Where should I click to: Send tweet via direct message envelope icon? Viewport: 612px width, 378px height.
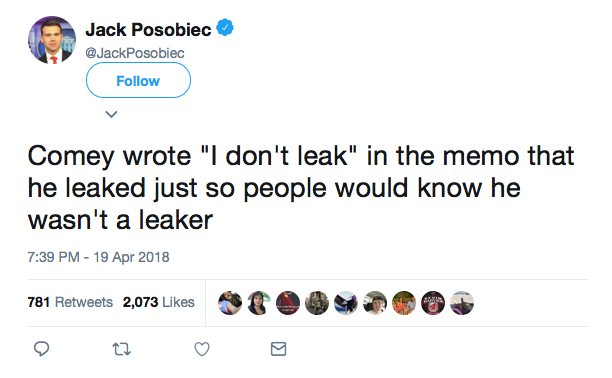click(x=278, y=349)
